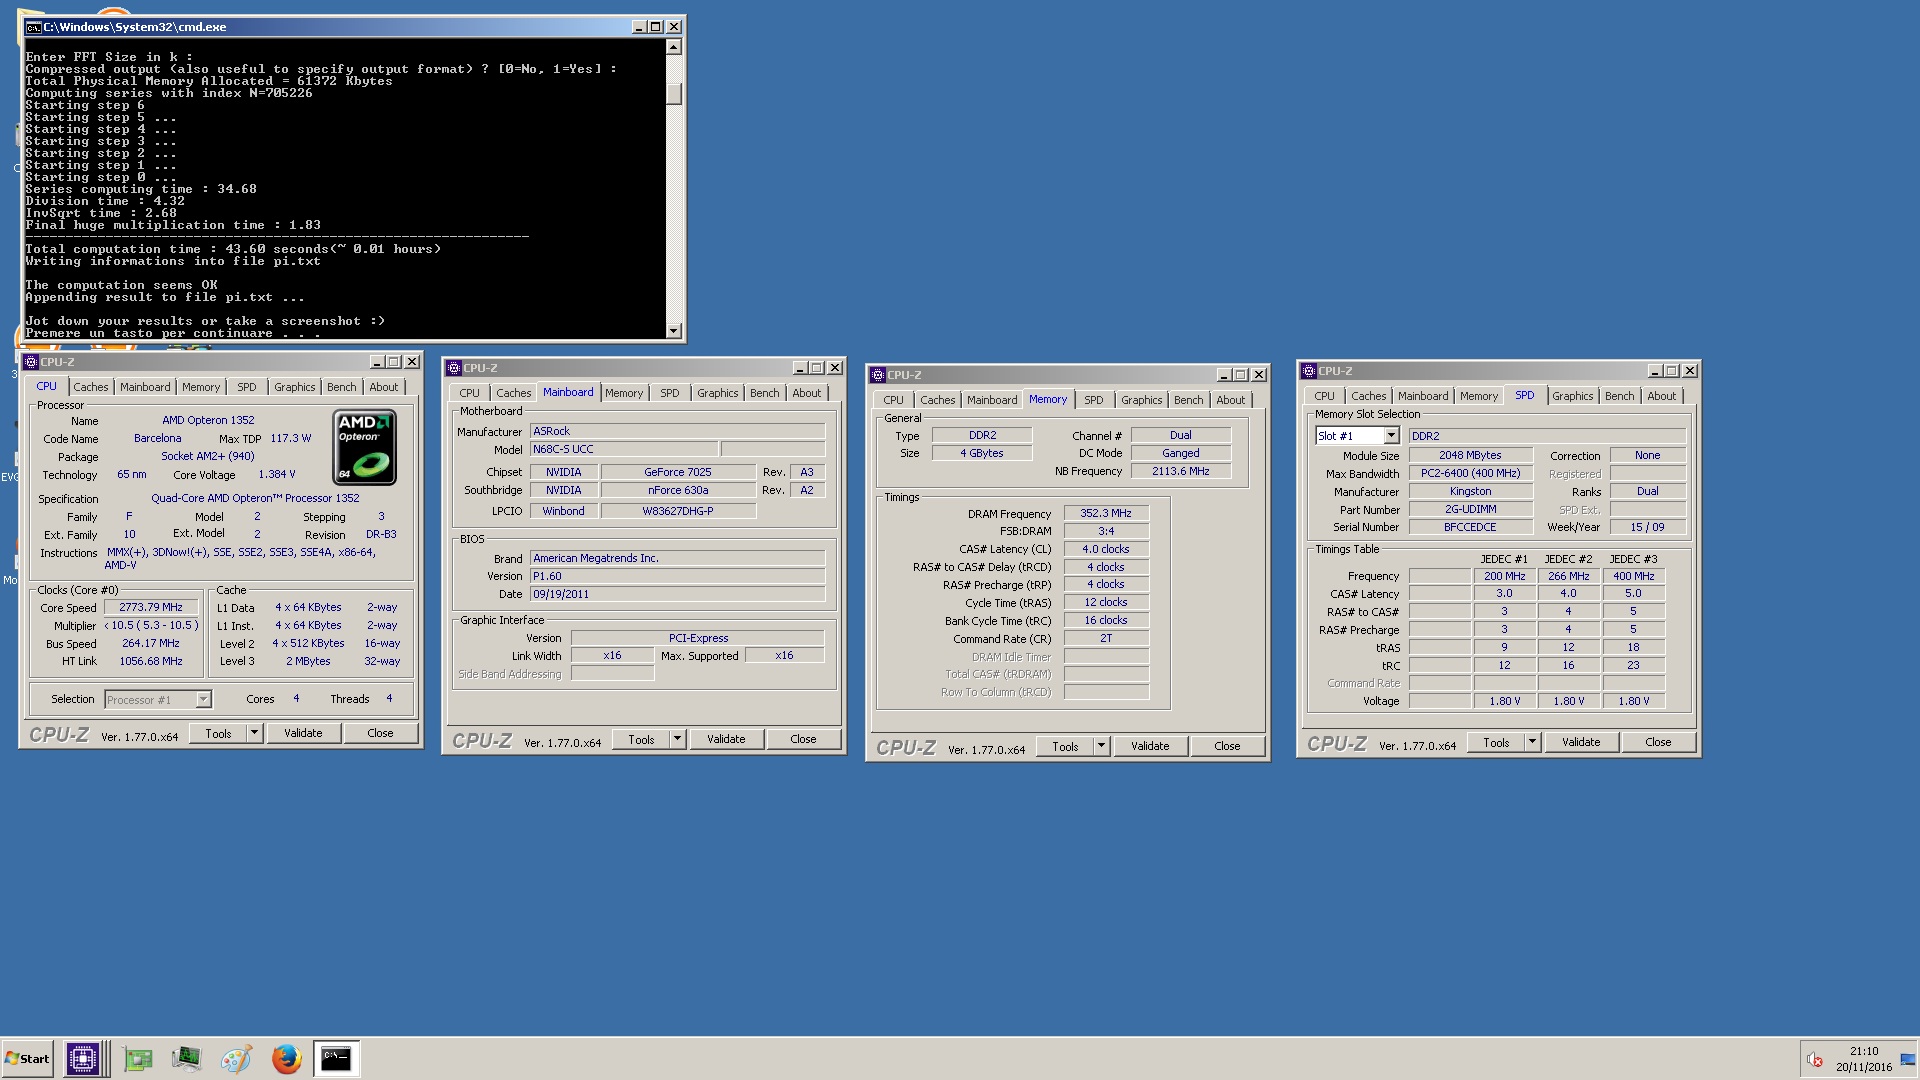Click cmd.exe scrollbar down arrow
The height and width of the screenshot is (1080, 1920).
click(674, 331)
